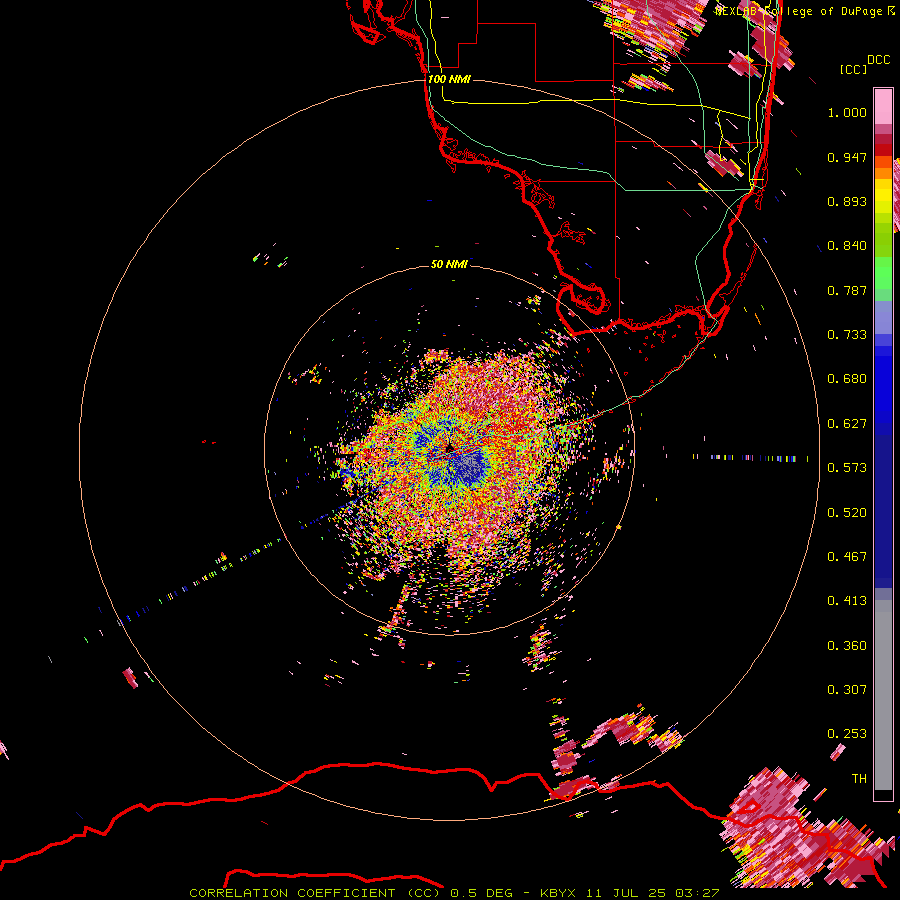Click the 0.520 scale value

(847, 513)
